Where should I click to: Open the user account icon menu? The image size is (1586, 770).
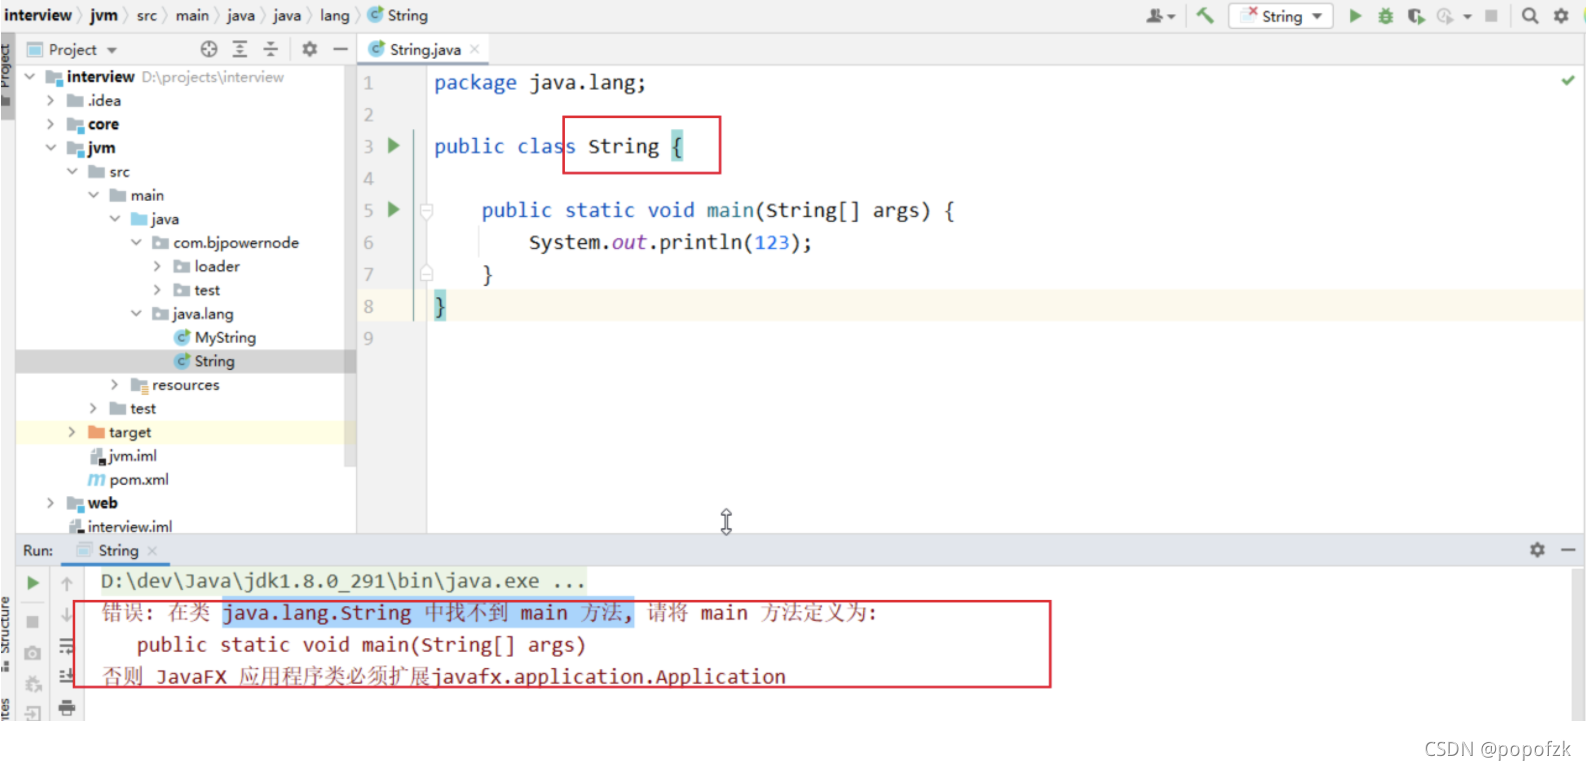pos(1160,15)
